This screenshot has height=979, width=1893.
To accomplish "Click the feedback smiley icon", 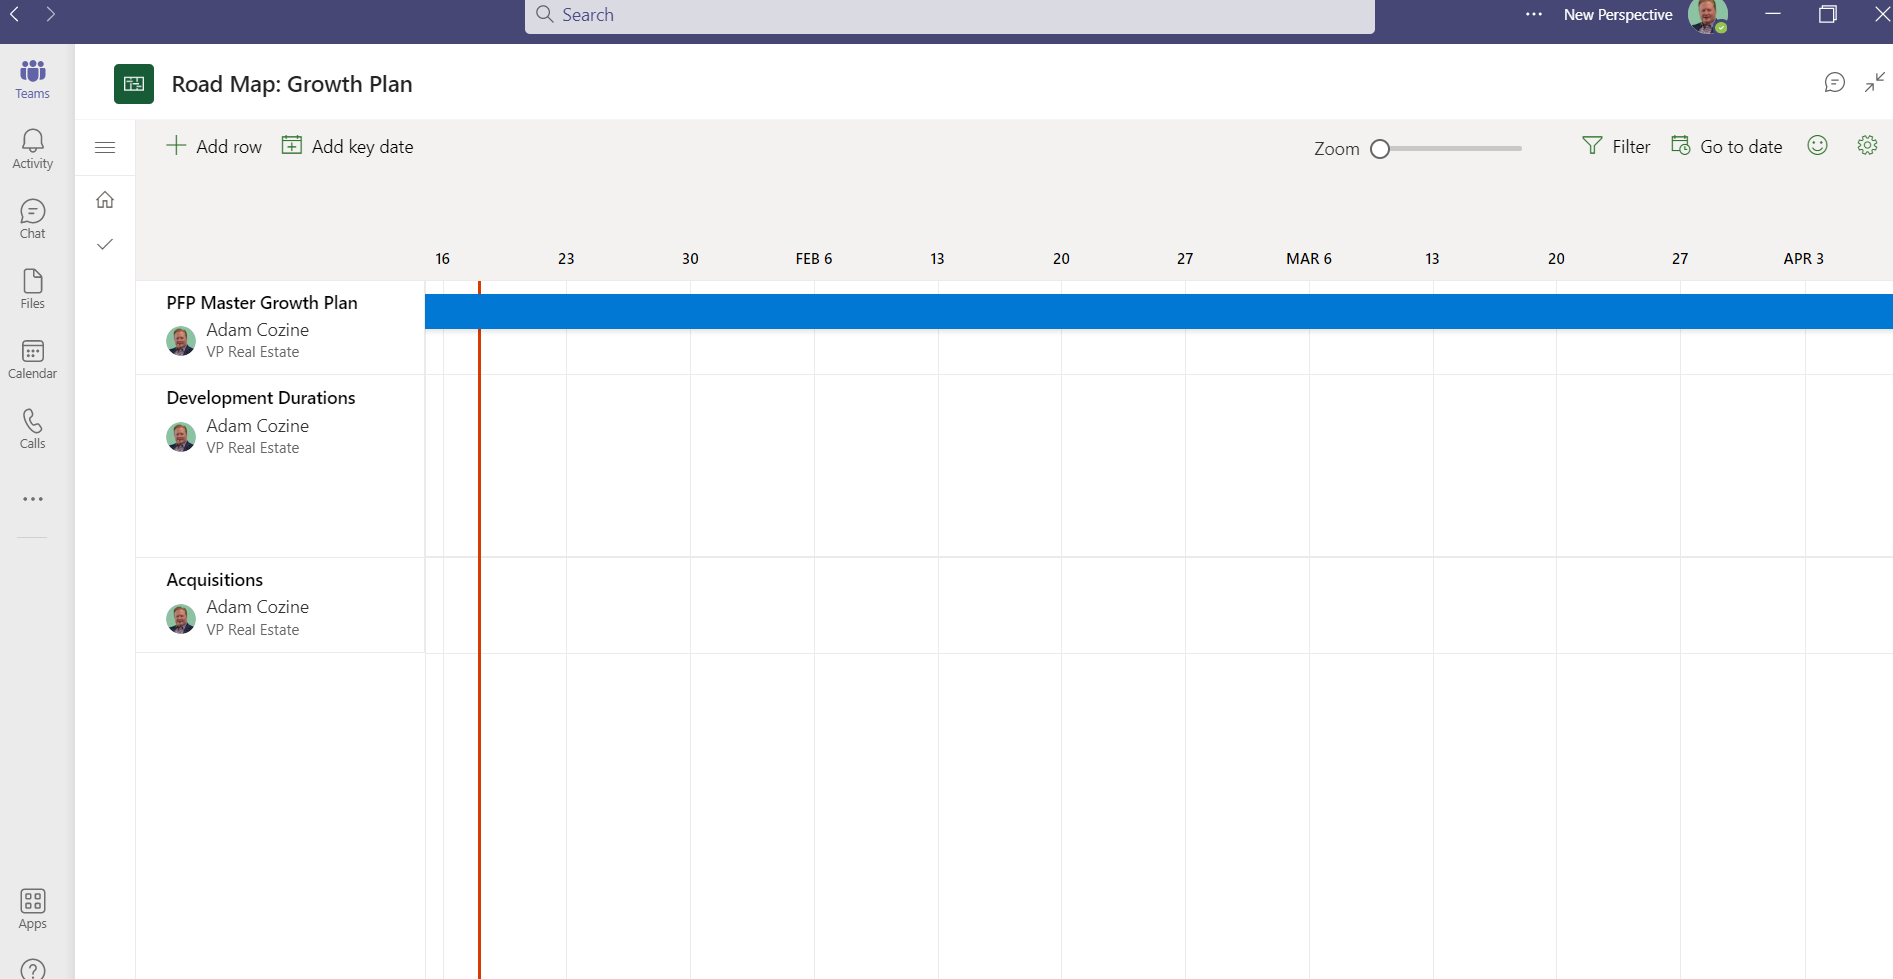I will click(1818, 145).
